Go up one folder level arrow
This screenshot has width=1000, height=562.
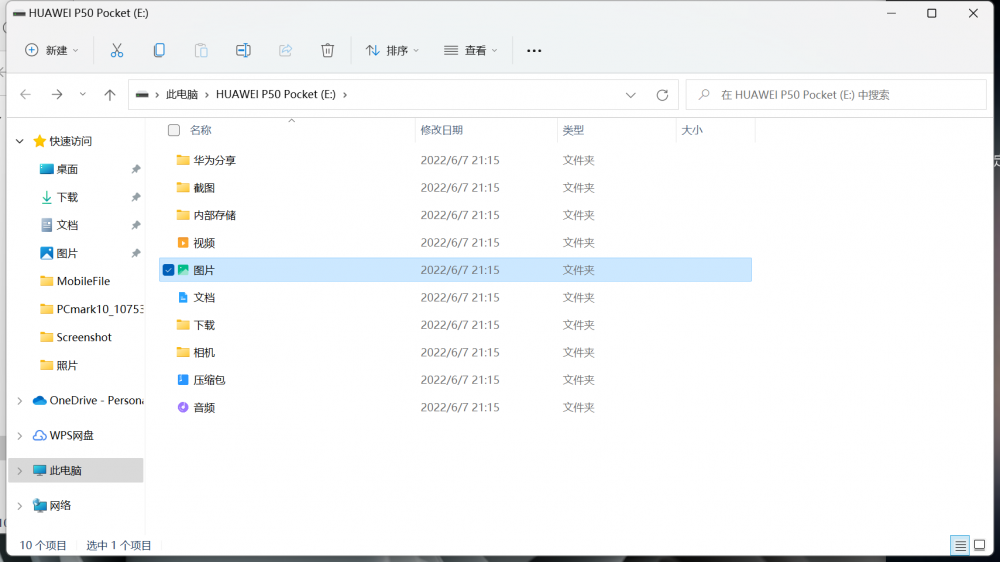(x=110, y=94)
